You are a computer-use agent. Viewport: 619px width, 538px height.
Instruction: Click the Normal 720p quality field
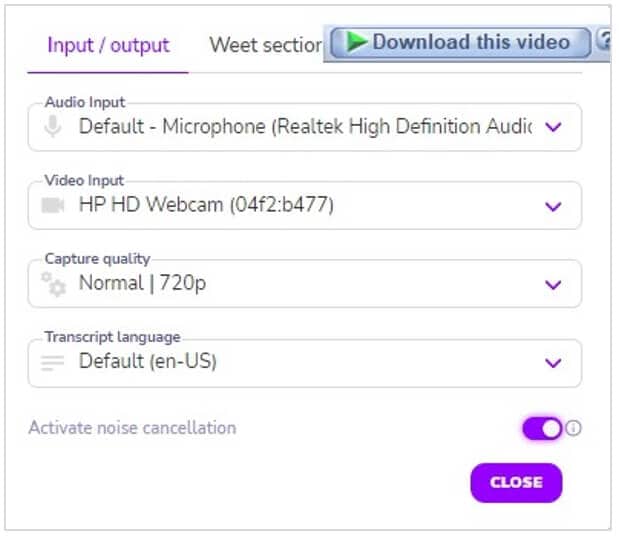305,283
